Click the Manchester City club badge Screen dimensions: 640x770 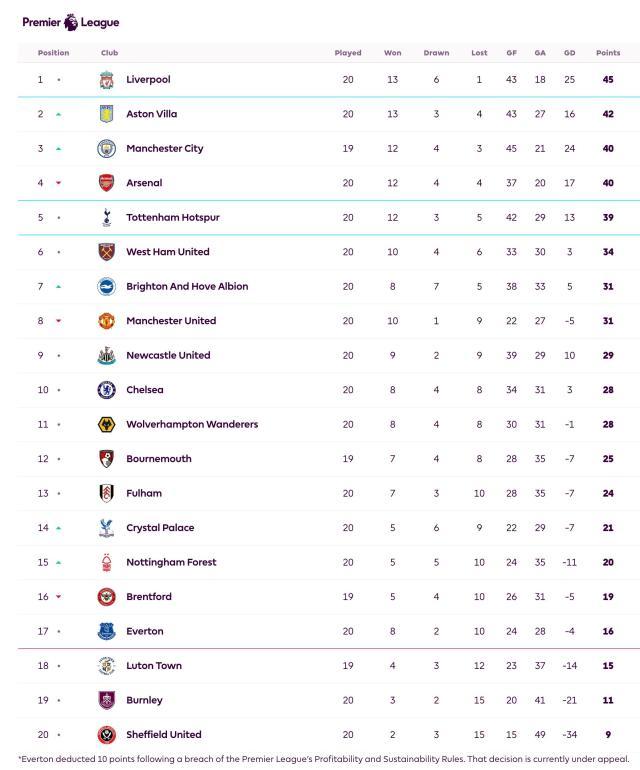[107, 149]
